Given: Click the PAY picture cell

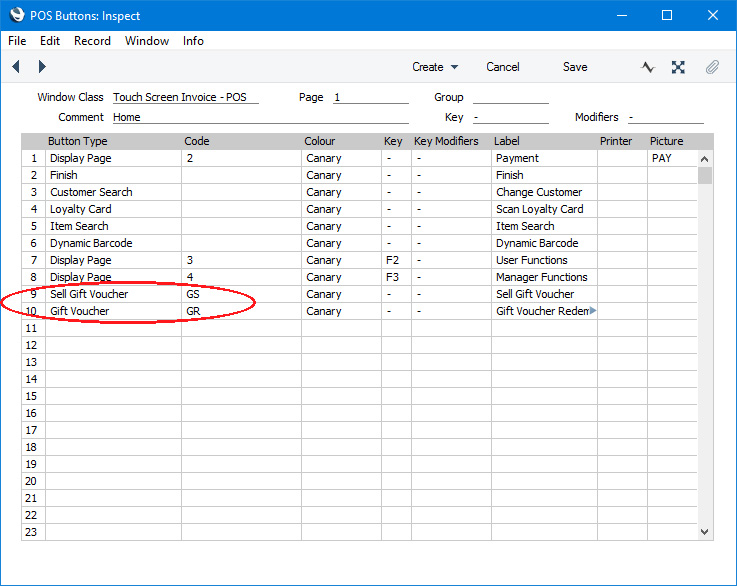Looking at the screenshot, I should pyautogui.click(x=672, y=158).
